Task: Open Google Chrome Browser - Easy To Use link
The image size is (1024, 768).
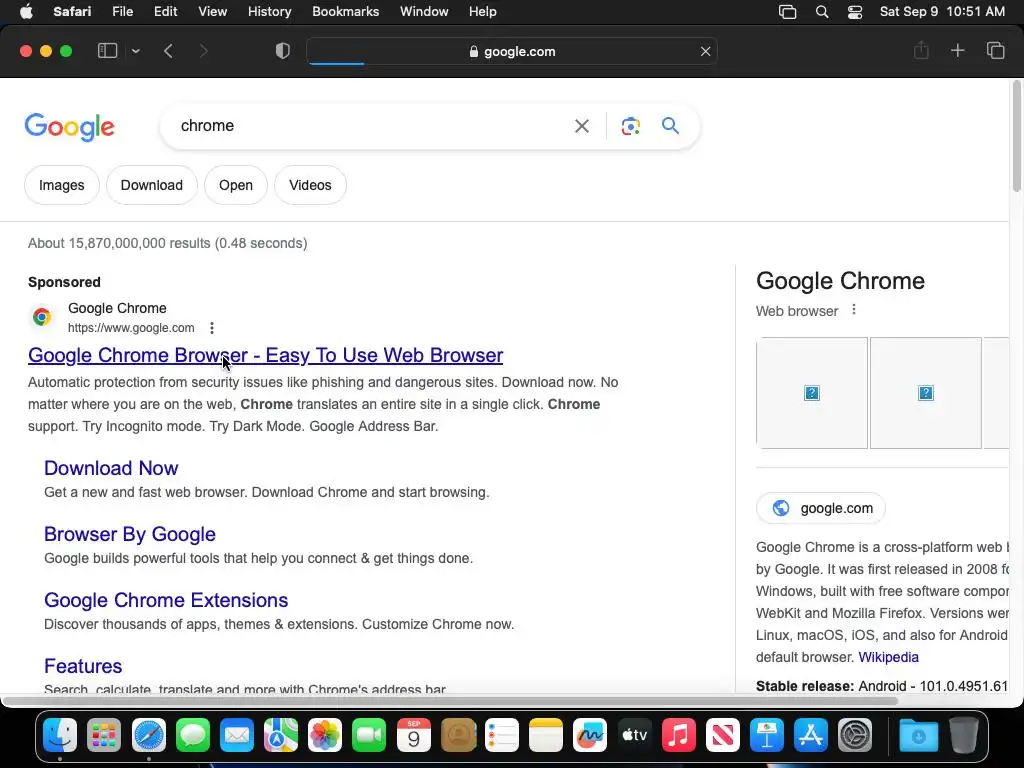Action: point(265,355)
